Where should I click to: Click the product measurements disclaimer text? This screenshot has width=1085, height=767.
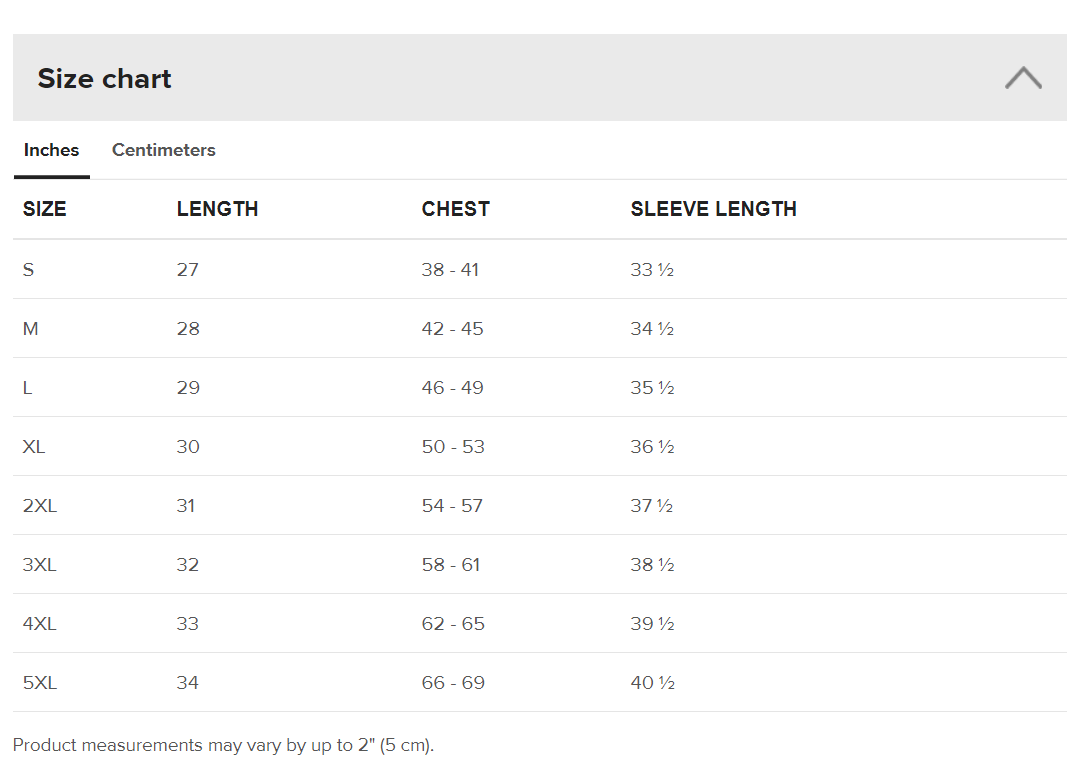tap(224, 746)
